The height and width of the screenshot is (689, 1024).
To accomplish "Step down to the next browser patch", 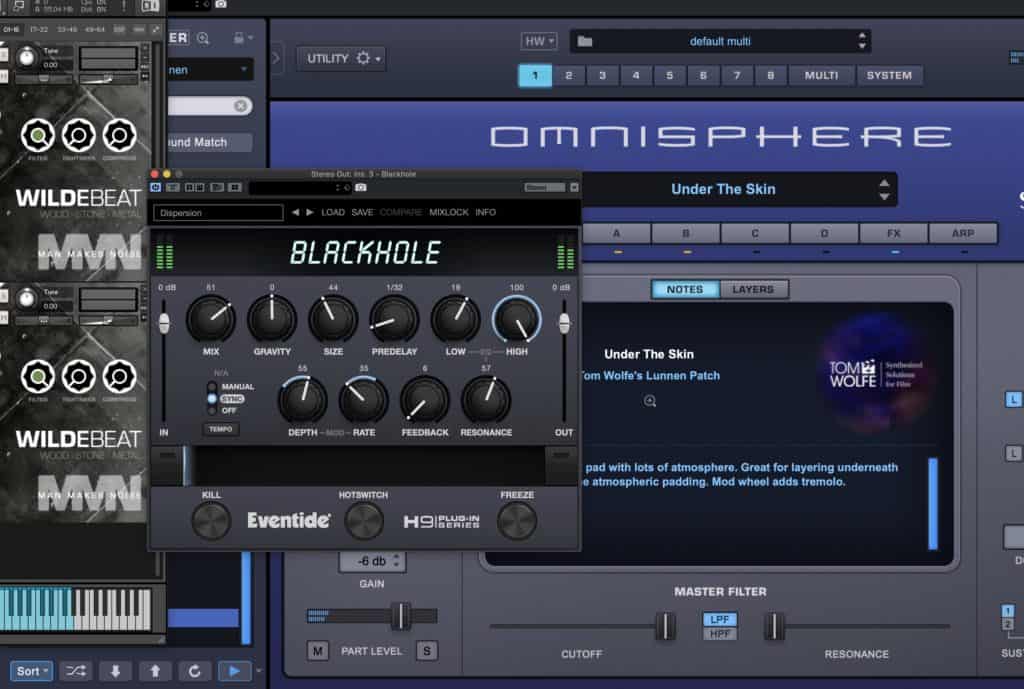I will [x=116, y=671].
